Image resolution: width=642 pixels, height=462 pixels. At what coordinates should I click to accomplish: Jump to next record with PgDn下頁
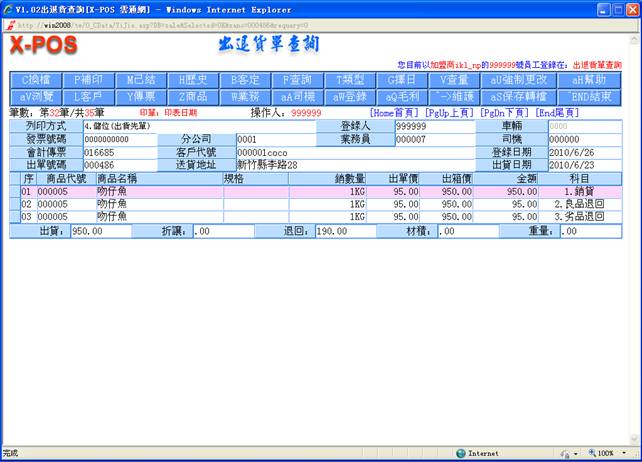[x=503, y=113]
